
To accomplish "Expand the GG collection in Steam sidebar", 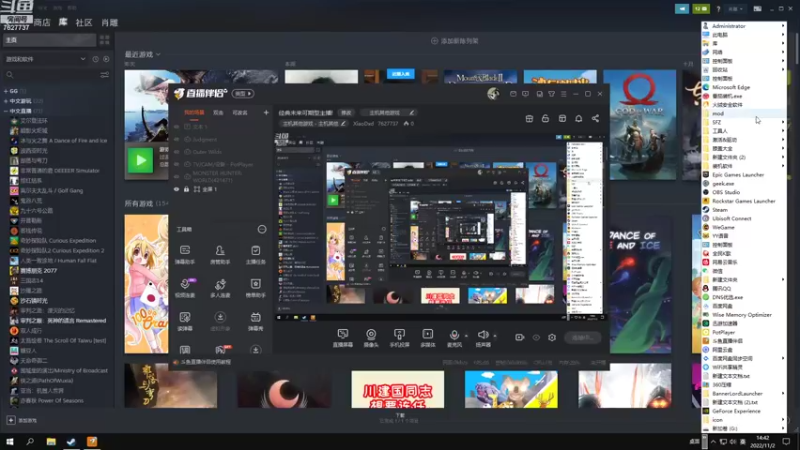I will click(x=6, y=91).
